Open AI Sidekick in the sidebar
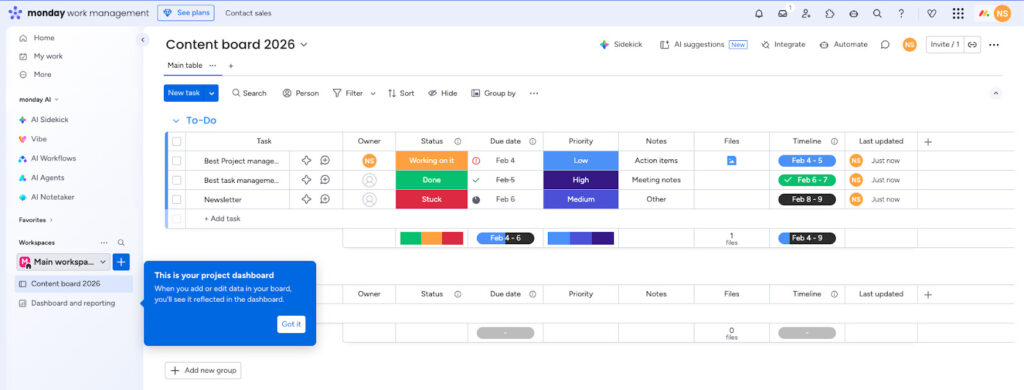The image size is (1024, 390). 50,120
